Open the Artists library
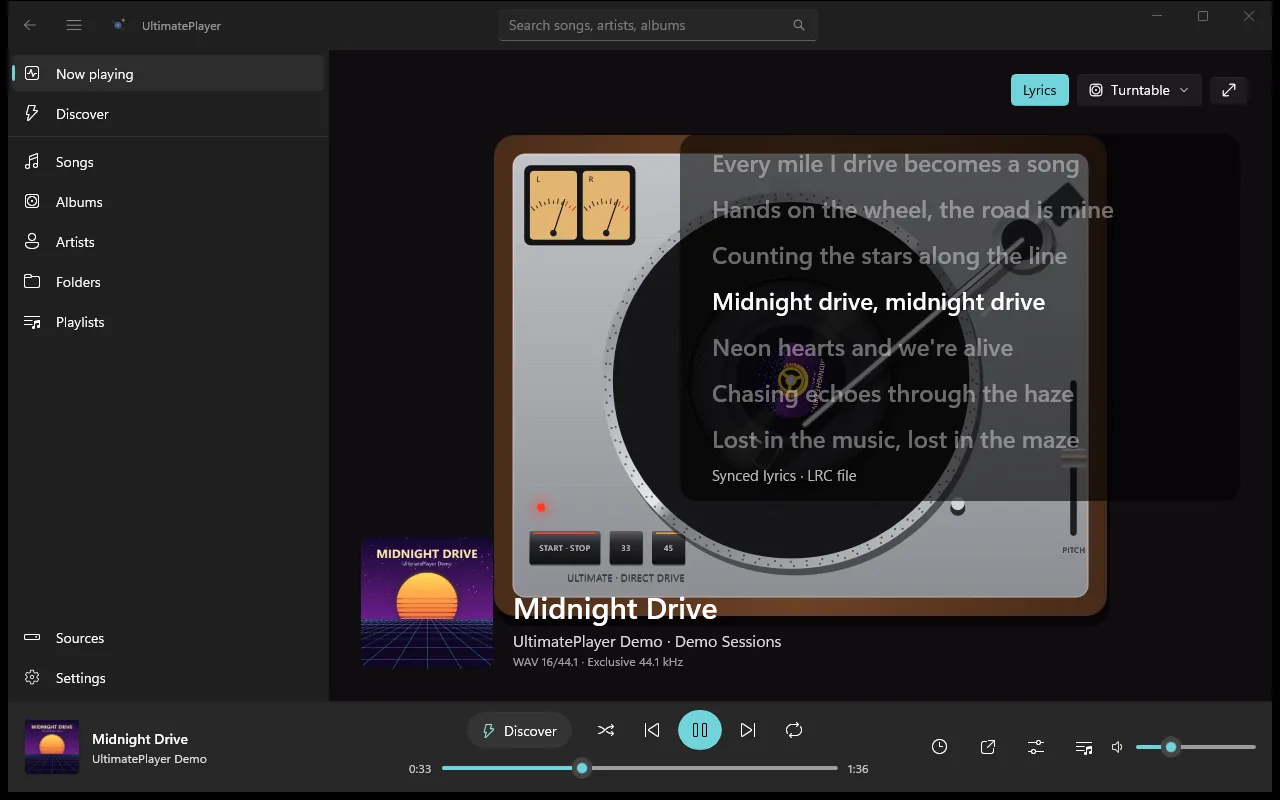Screen dimensions: 1280x800 tap(168, 242)
